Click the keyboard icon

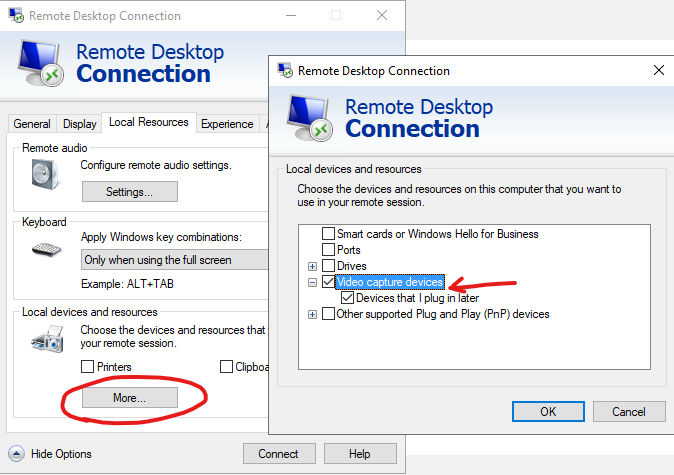(x=47, y=249)
